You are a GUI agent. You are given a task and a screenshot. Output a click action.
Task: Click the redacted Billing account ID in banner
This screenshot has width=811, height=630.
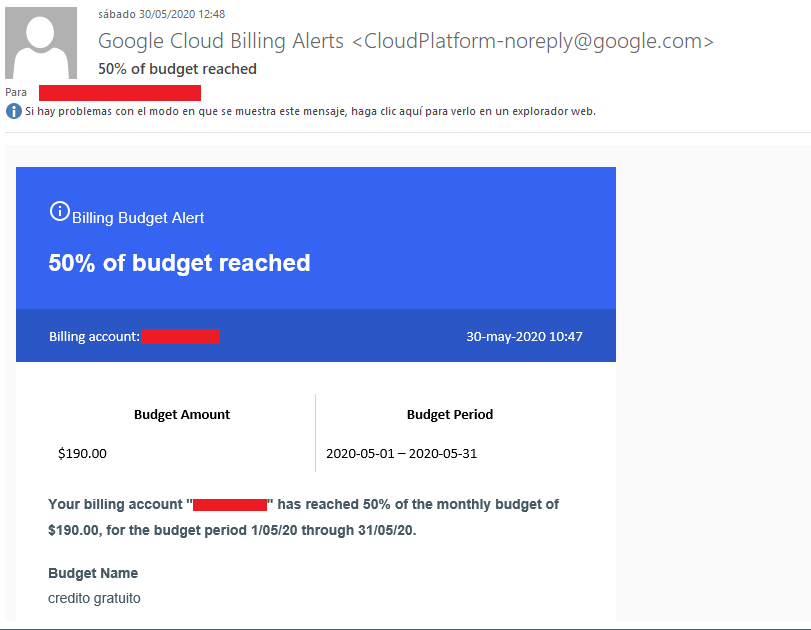[181, 336]
